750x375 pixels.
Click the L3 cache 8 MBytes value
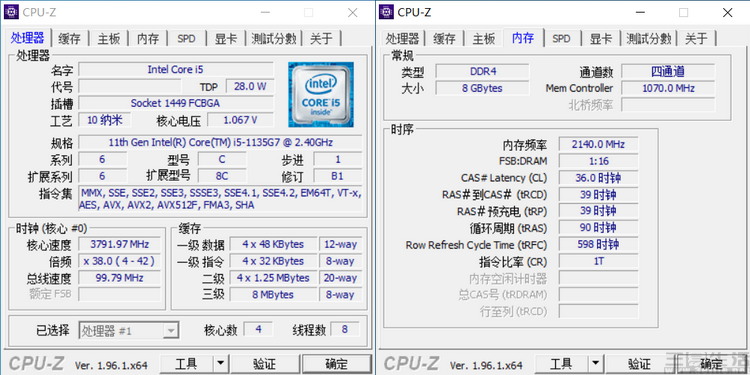[273, 295]
